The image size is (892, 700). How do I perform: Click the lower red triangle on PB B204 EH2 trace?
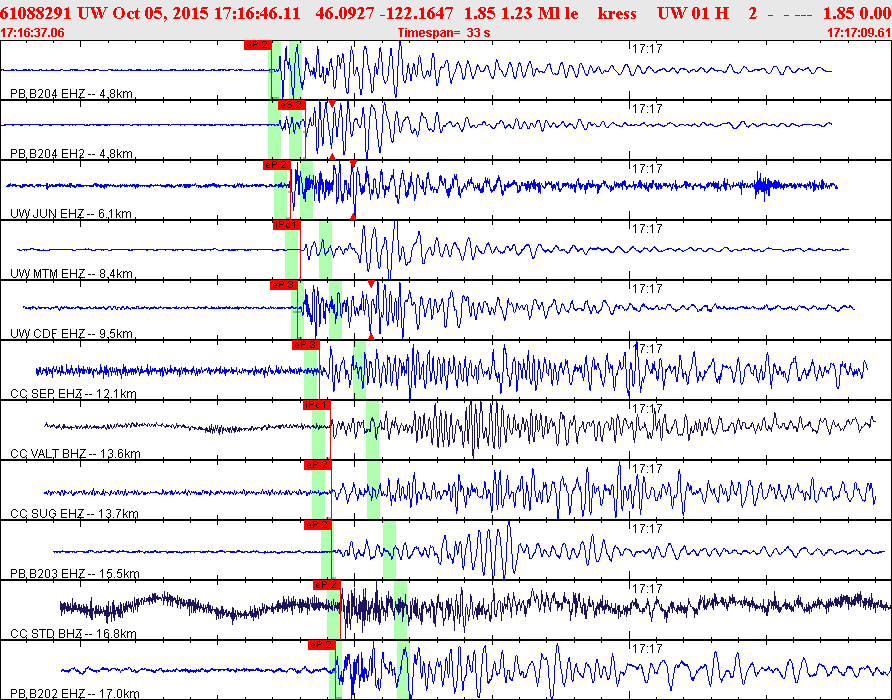332,156
